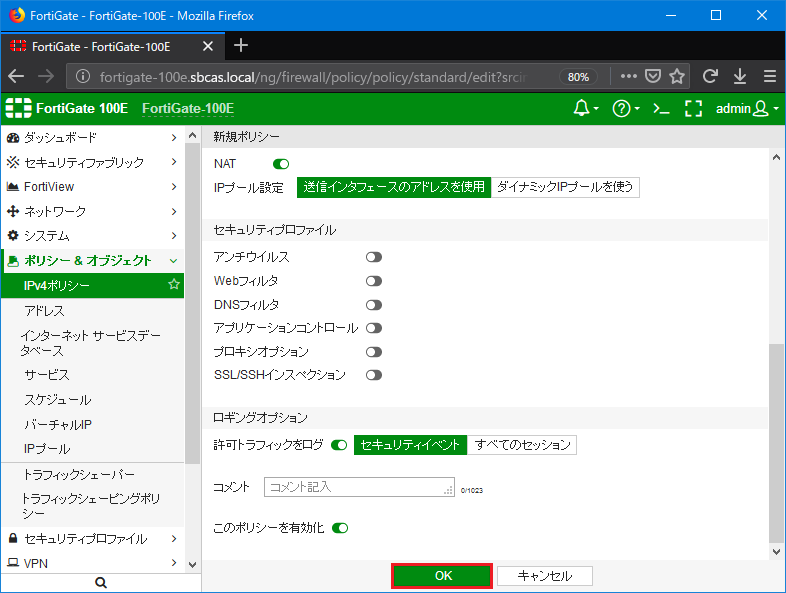Expand システム chevron
The image size is (786, 593).
(x=174, y=235)
